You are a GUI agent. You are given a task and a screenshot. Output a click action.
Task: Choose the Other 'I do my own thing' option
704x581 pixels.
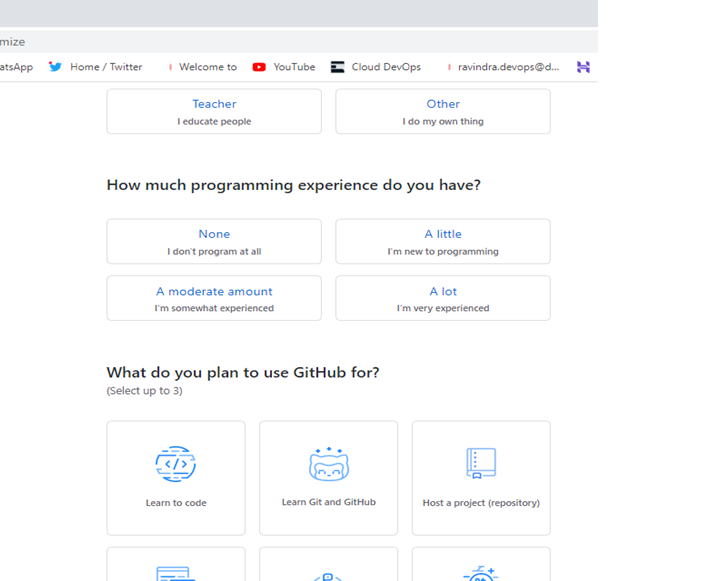[x=443, y=111]
